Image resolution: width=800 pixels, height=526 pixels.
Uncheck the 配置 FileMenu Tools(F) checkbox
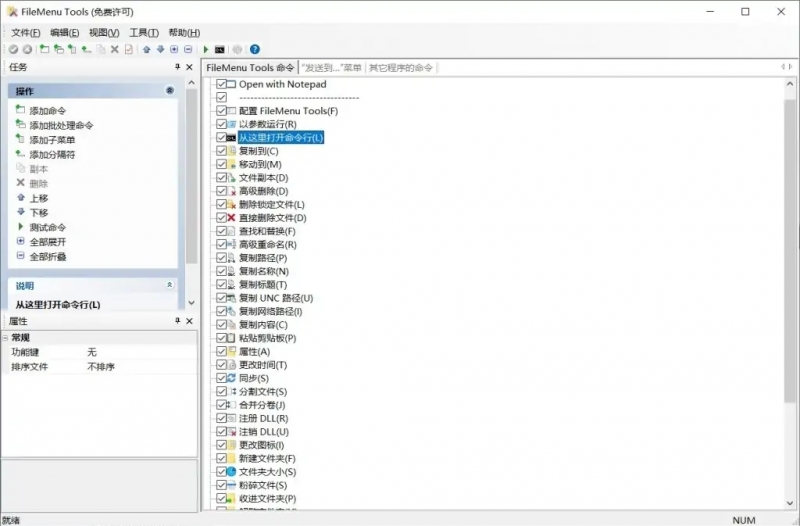221,111
